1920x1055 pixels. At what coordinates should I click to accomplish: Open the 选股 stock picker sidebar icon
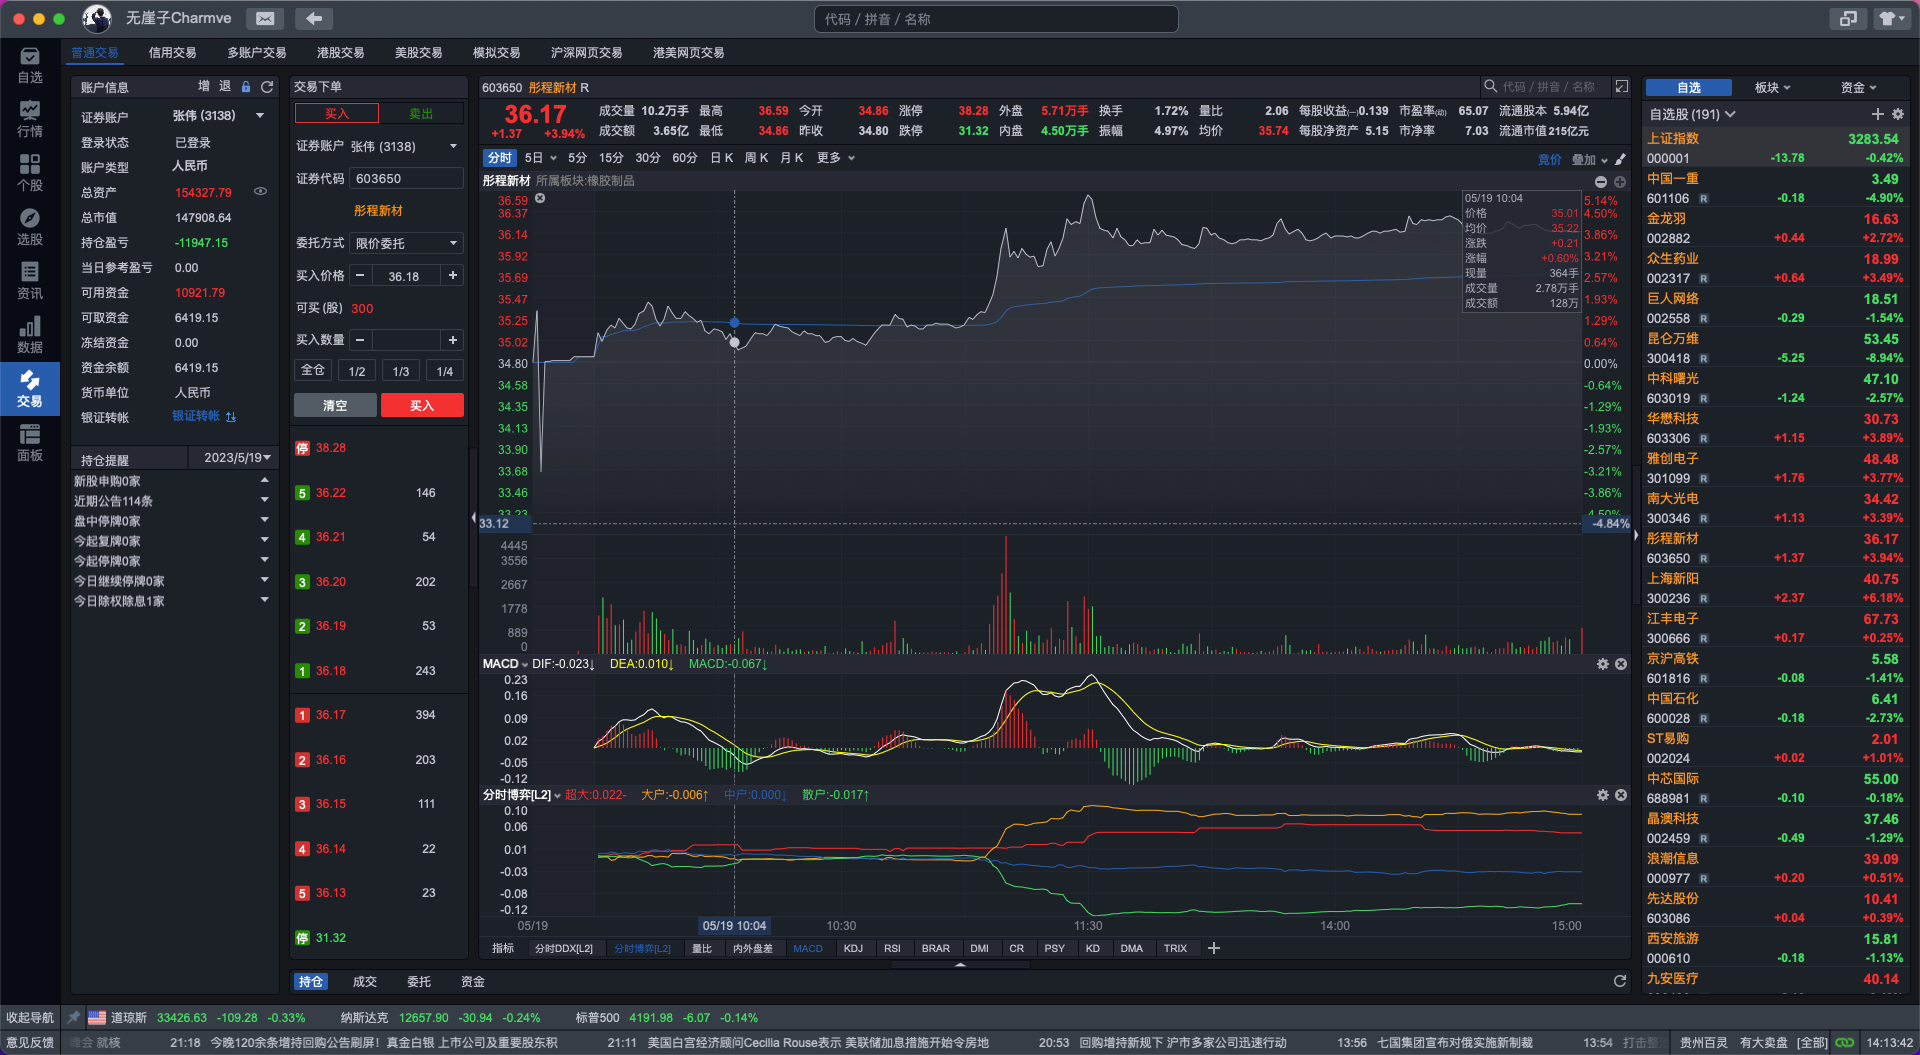tap(30, 226)
